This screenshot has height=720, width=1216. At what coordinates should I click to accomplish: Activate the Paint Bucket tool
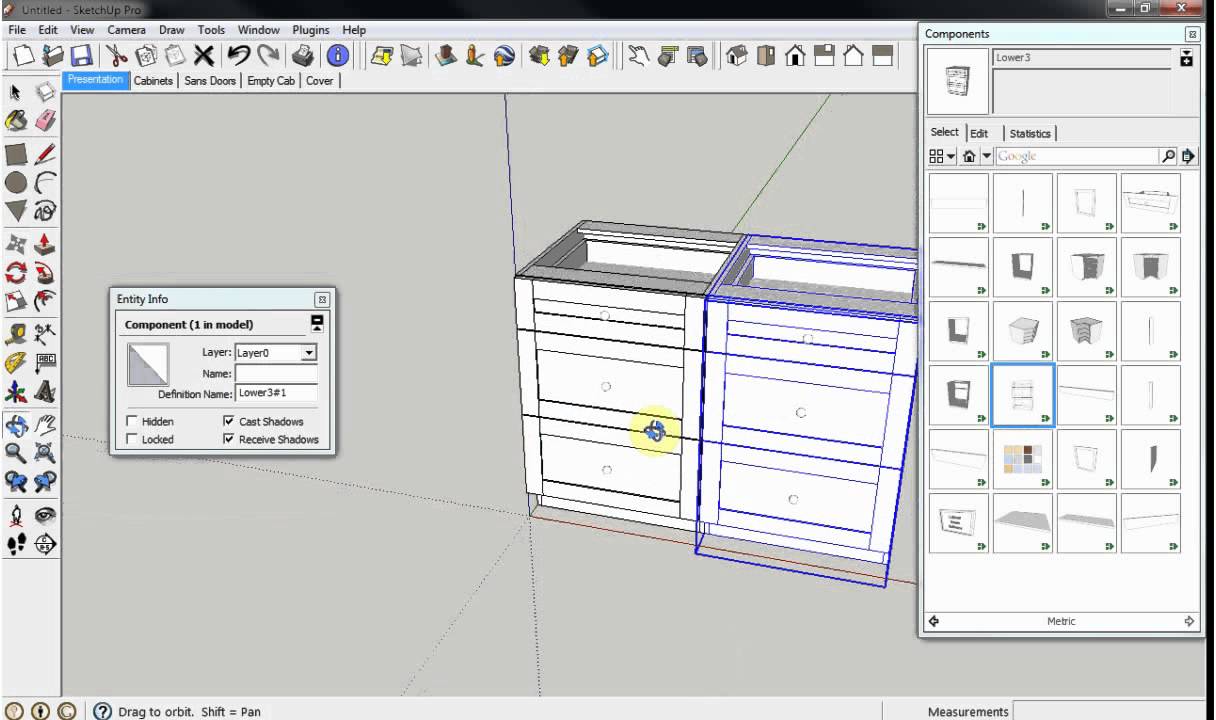15,120
